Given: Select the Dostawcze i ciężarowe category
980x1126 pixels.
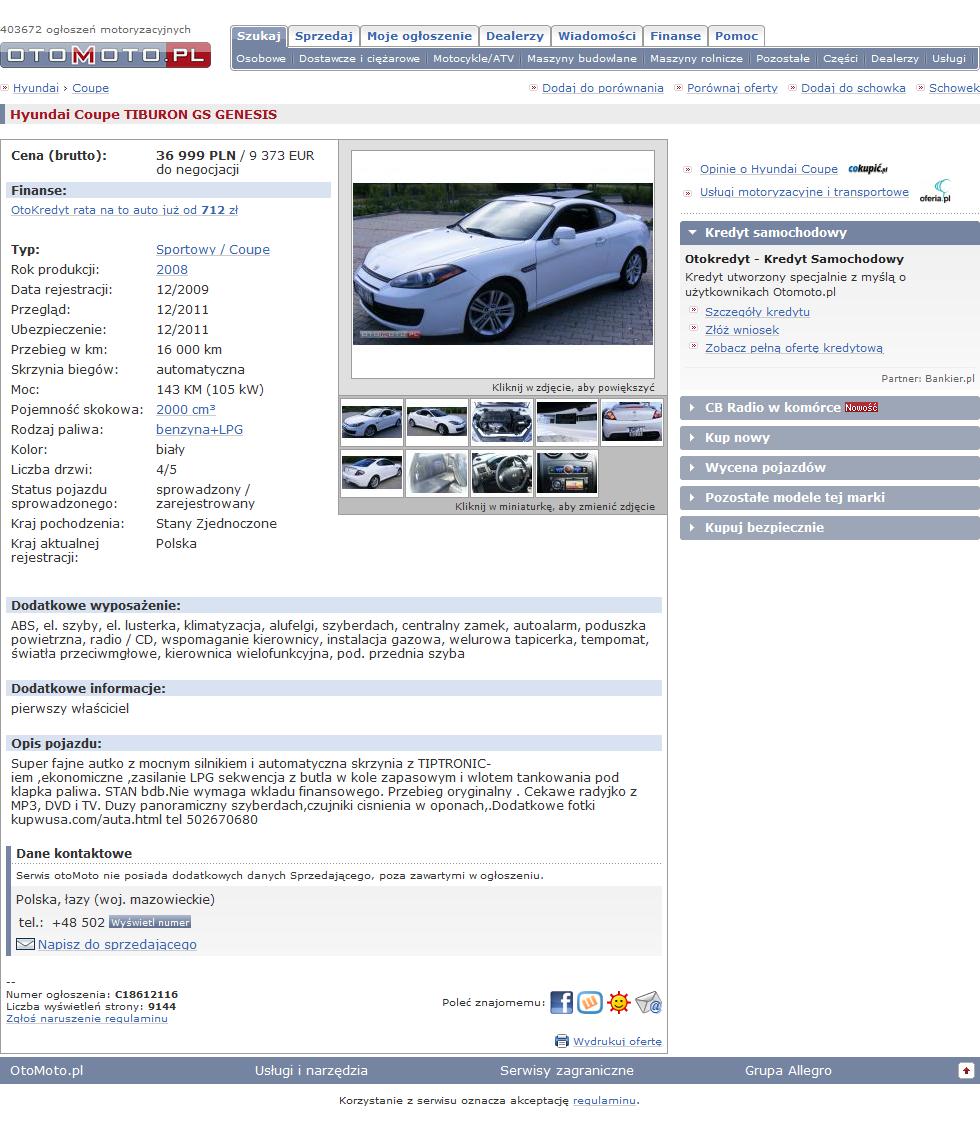Looking at the screenshot, I should coord(359,59).
